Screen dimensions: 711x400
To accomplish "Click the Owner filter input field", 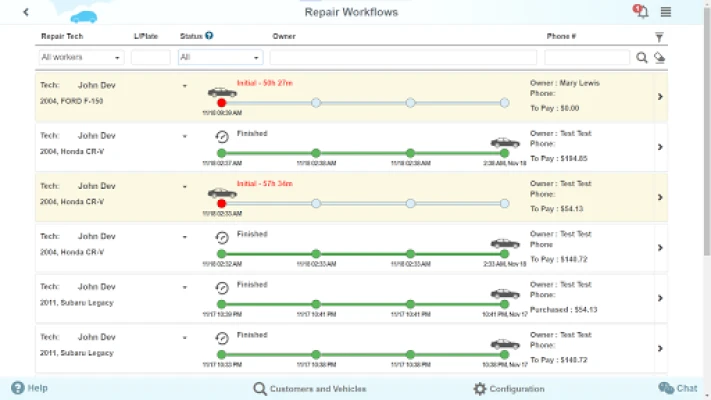I will [x=403, y=57].
